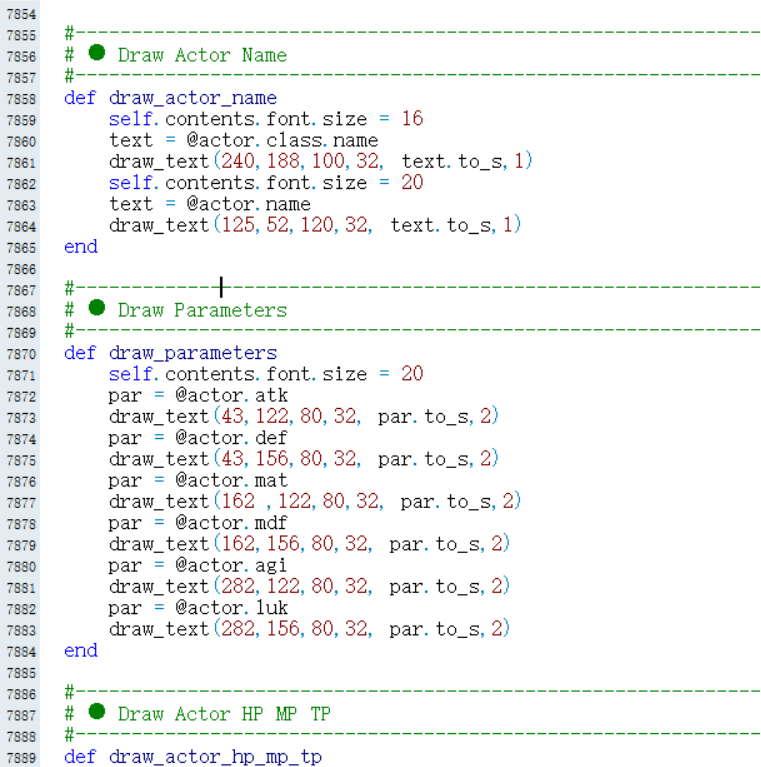761x767 pixels.
Task: Click line number 7870 in the gutter
Action: [22, 354]
